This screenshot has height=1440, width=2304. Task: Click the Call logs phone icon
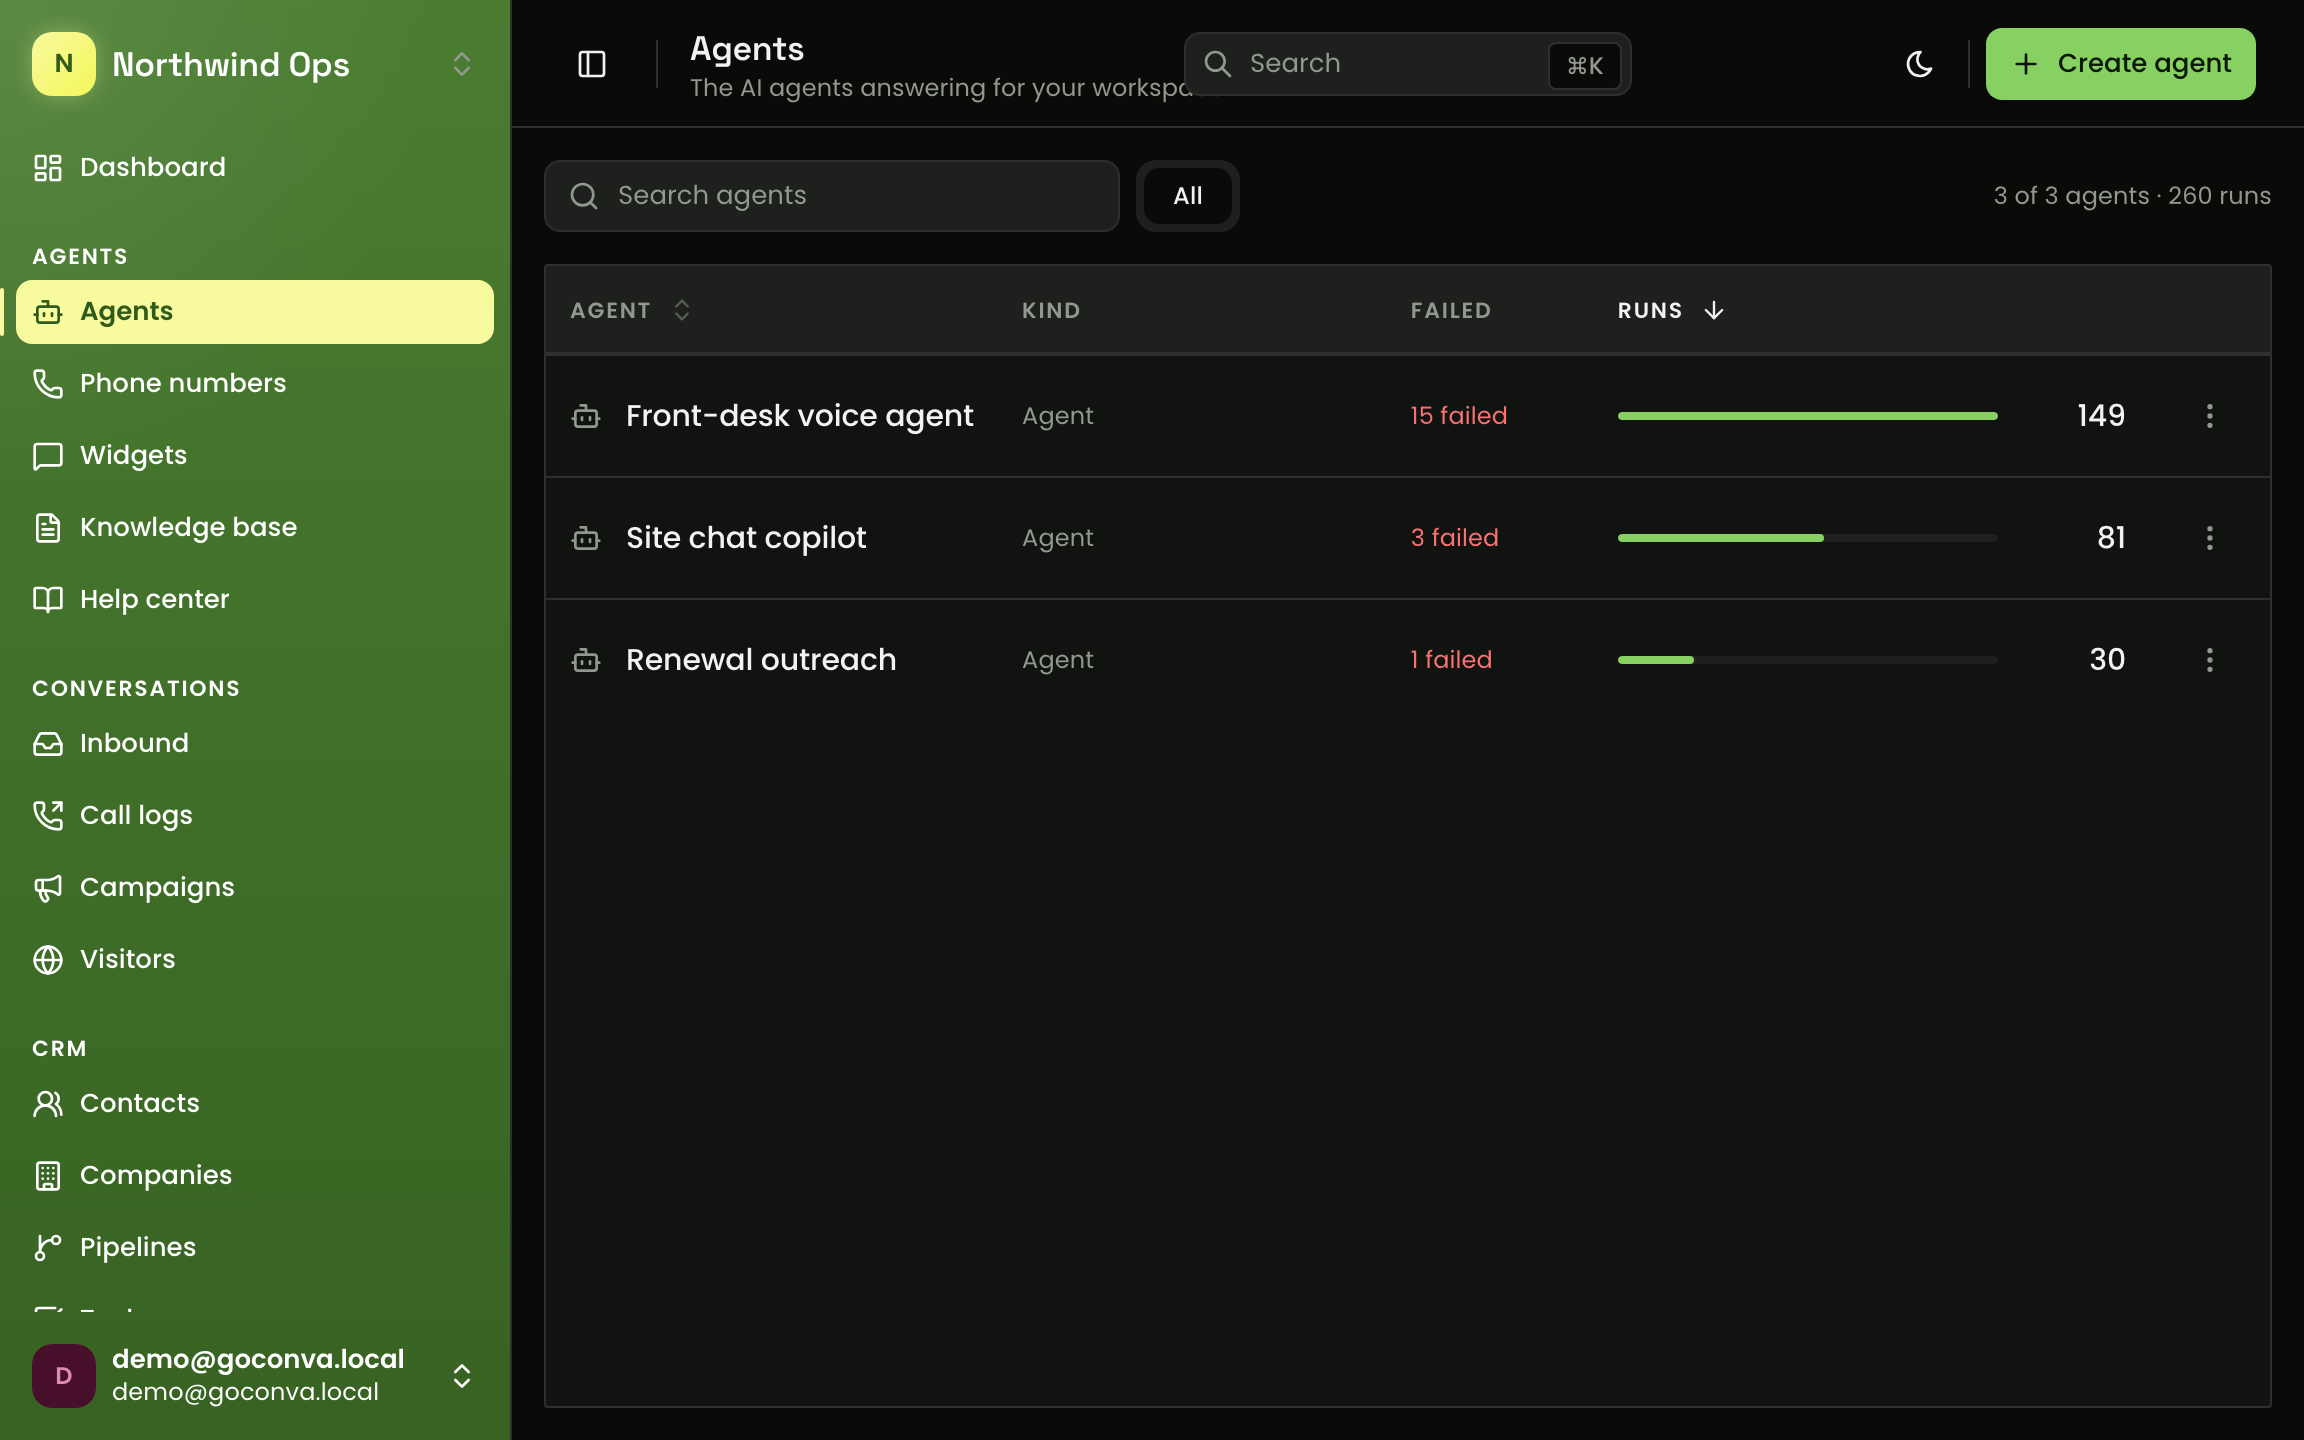click(x=48, y=815)
